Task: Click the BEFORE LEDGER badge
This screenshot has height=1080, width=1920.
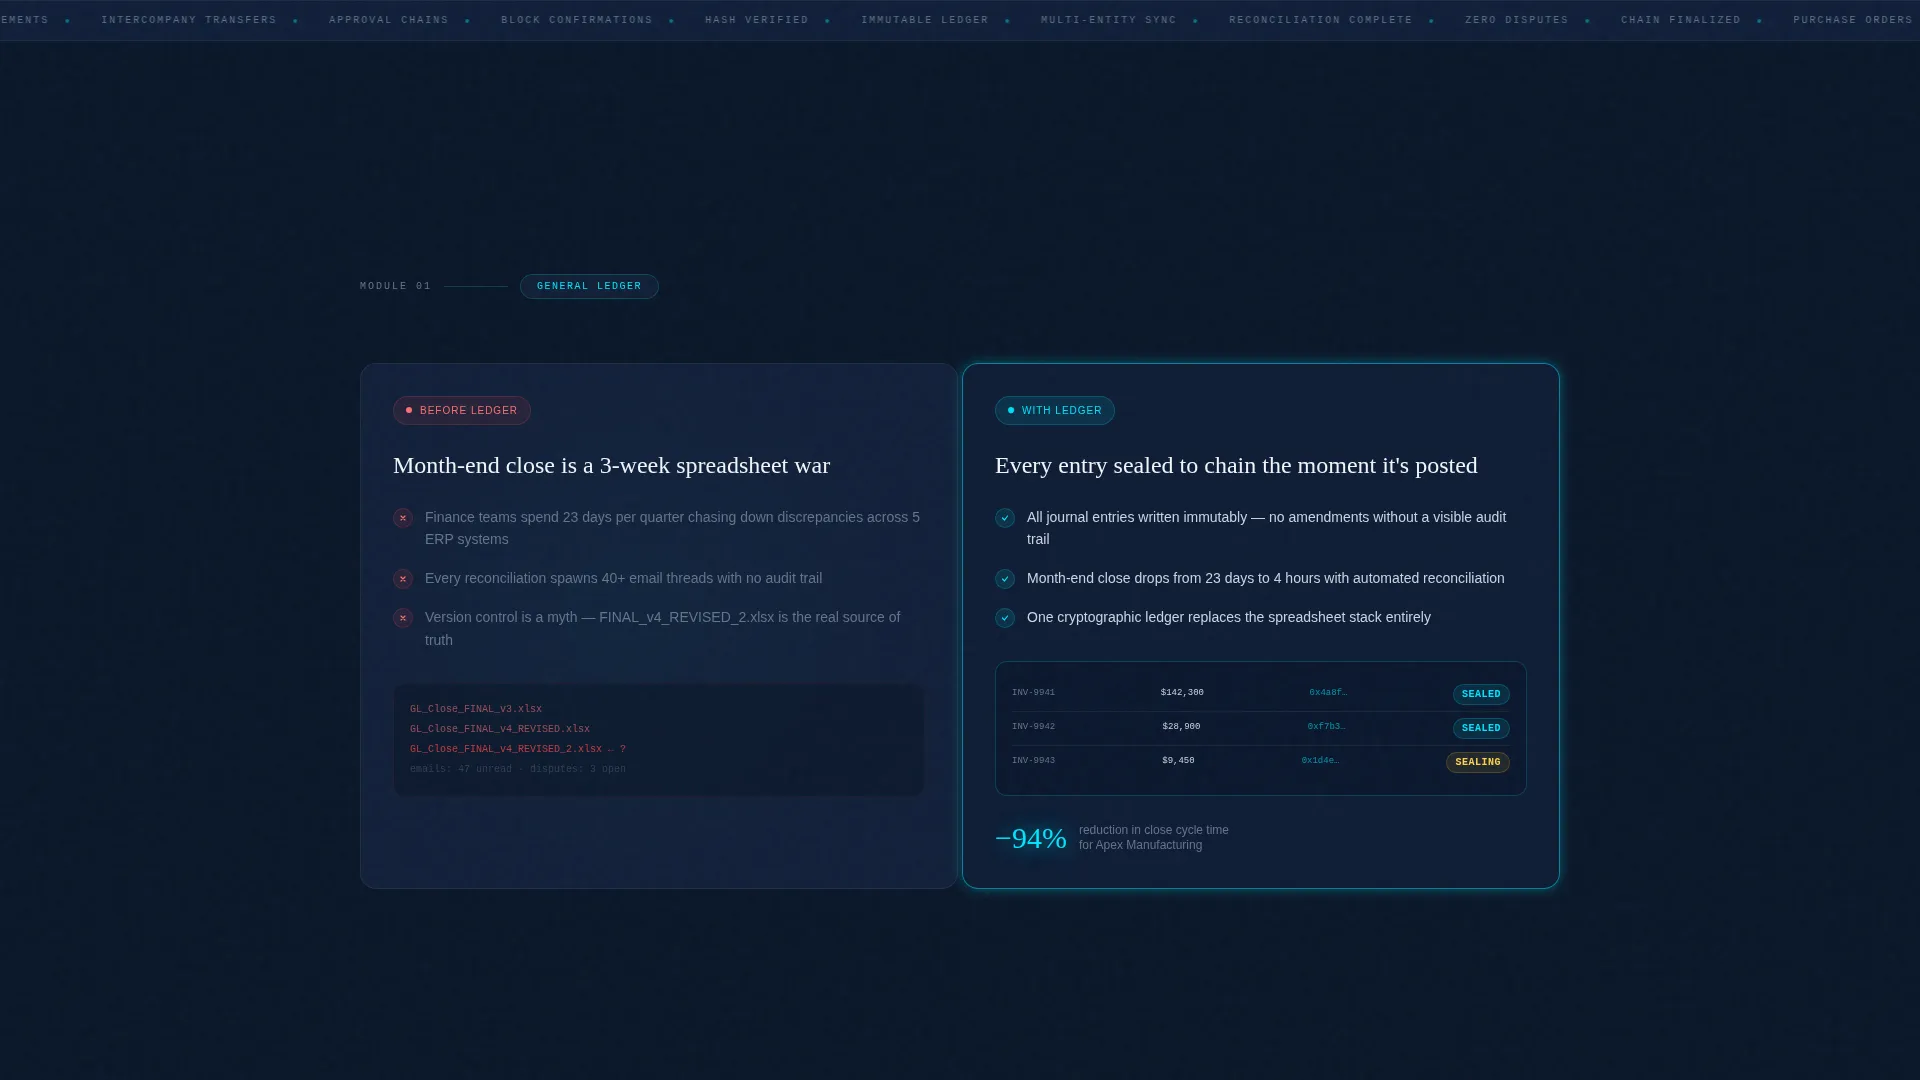Action: tap(462, 410)
